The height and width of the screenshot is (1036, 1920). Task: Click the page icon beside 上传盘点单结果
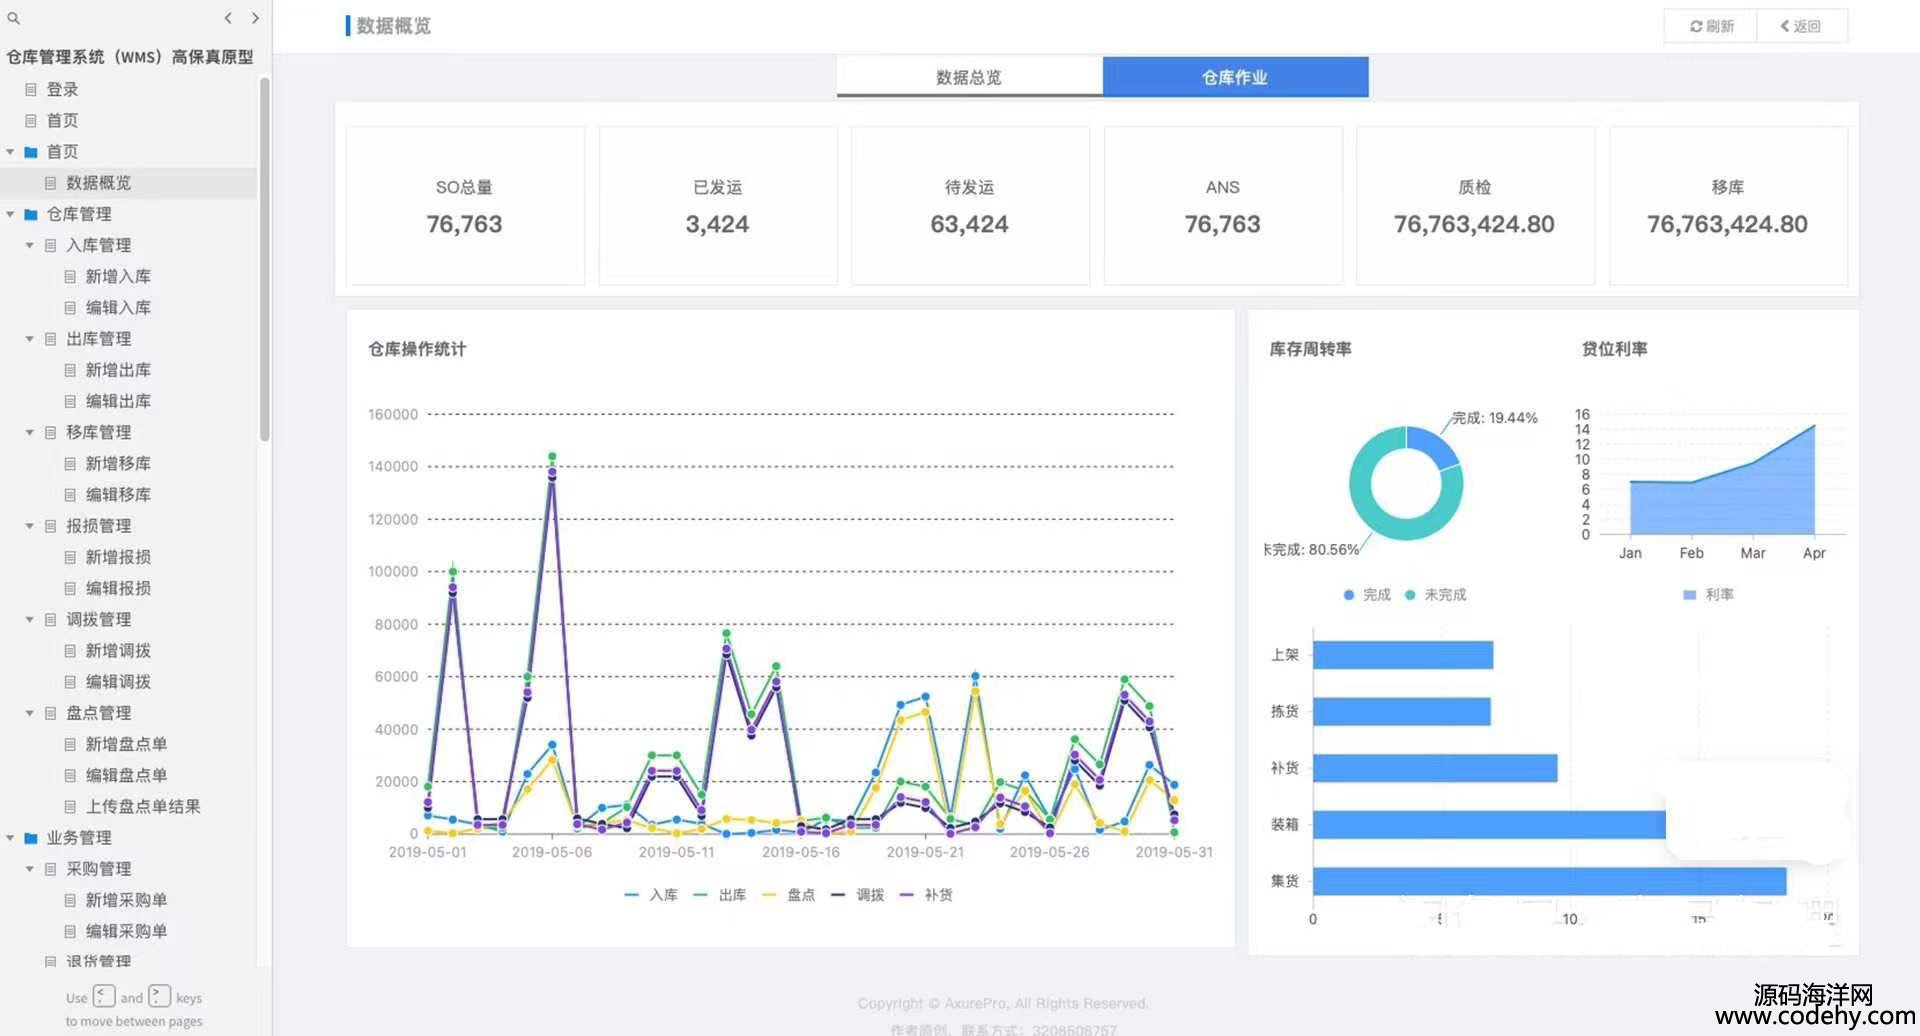pos(70,807)
